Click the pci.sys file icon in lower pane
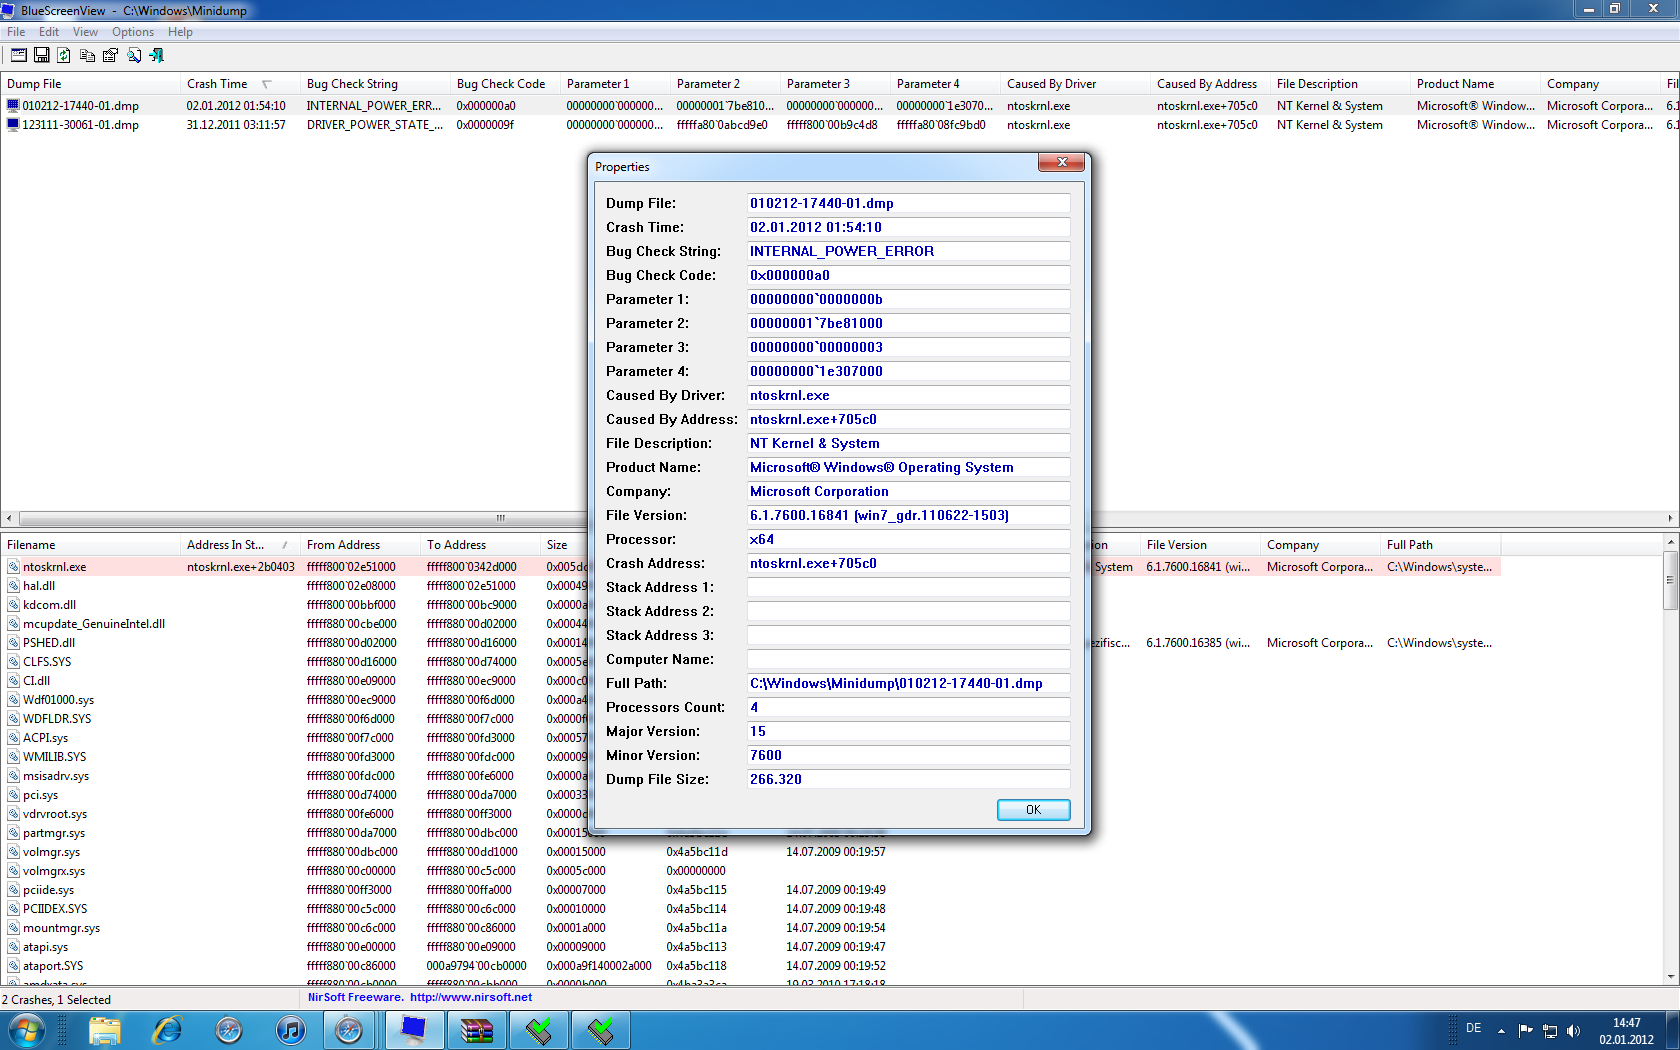Screen dimensions: 1680x1050 [14, 795]
